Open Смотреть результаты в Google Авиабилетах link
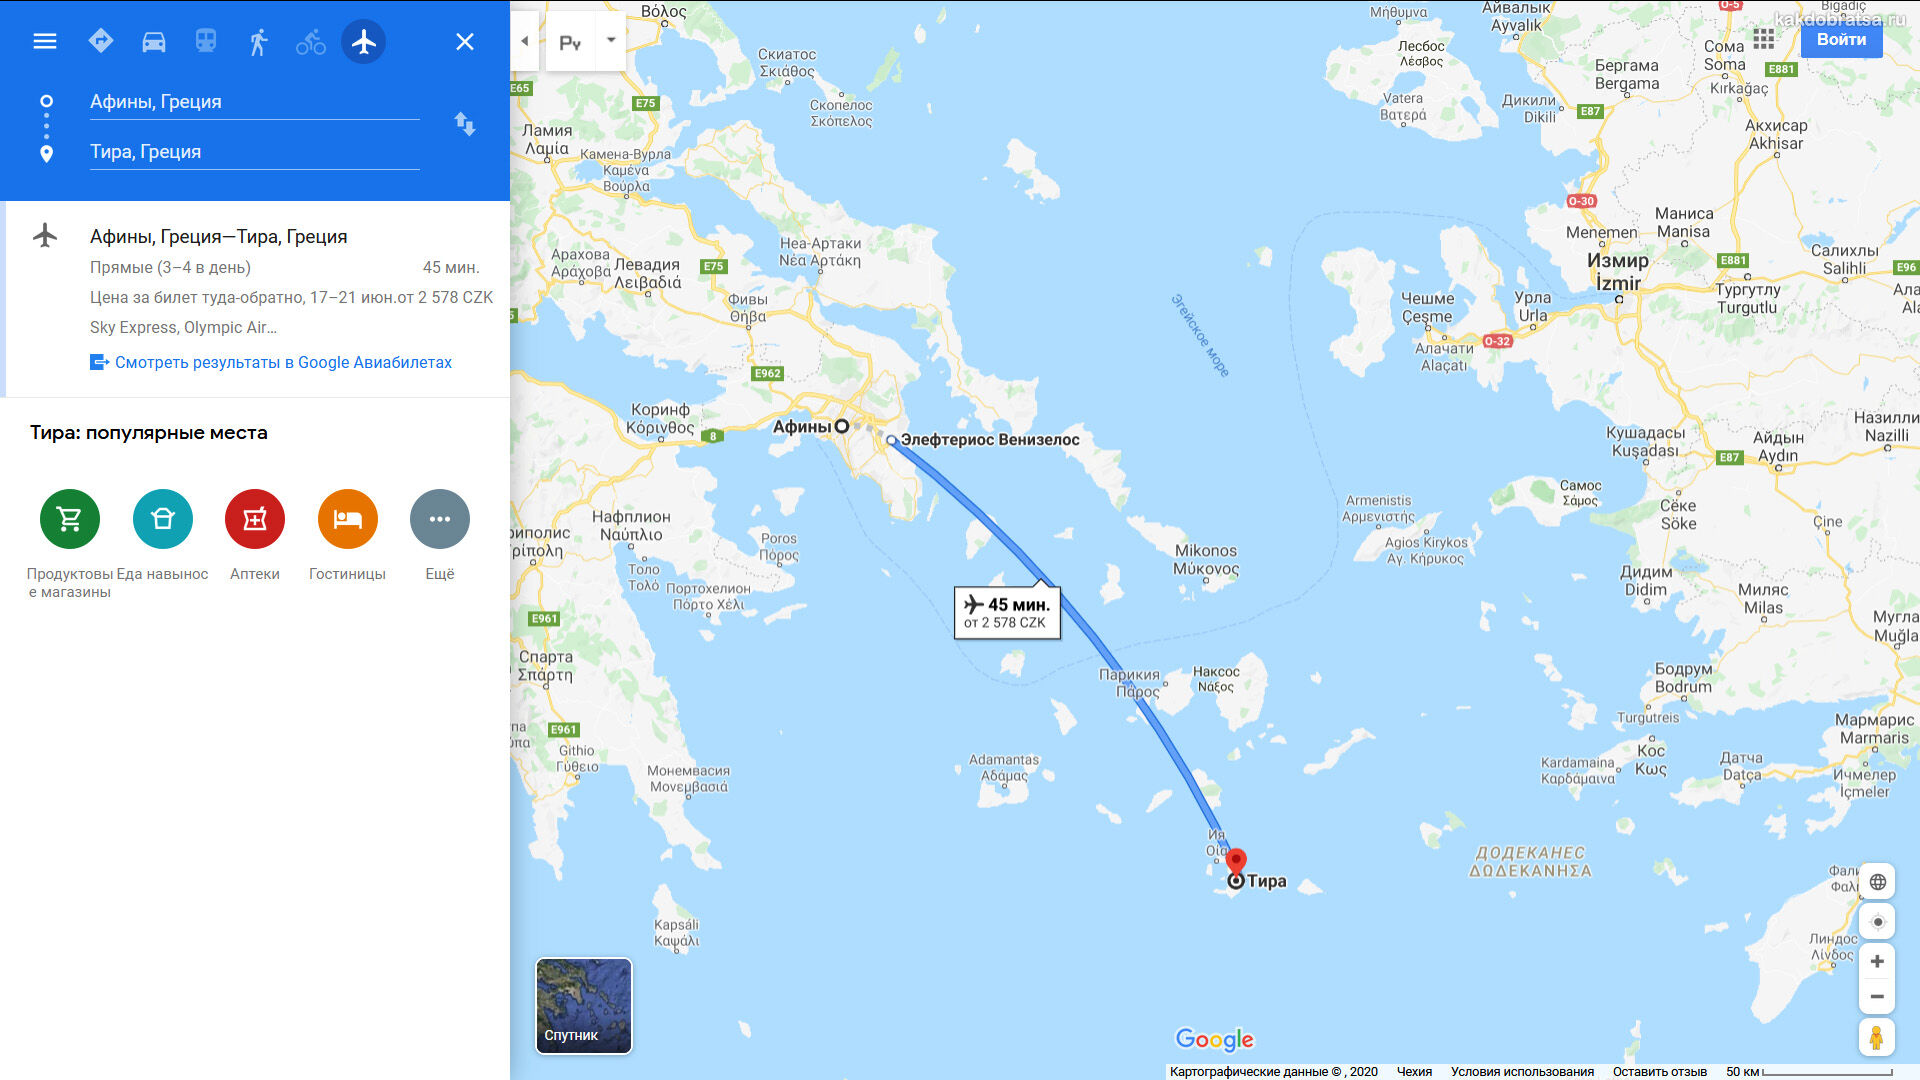The height and width of the screenshot is (1080, 1920). coord(283,362)
